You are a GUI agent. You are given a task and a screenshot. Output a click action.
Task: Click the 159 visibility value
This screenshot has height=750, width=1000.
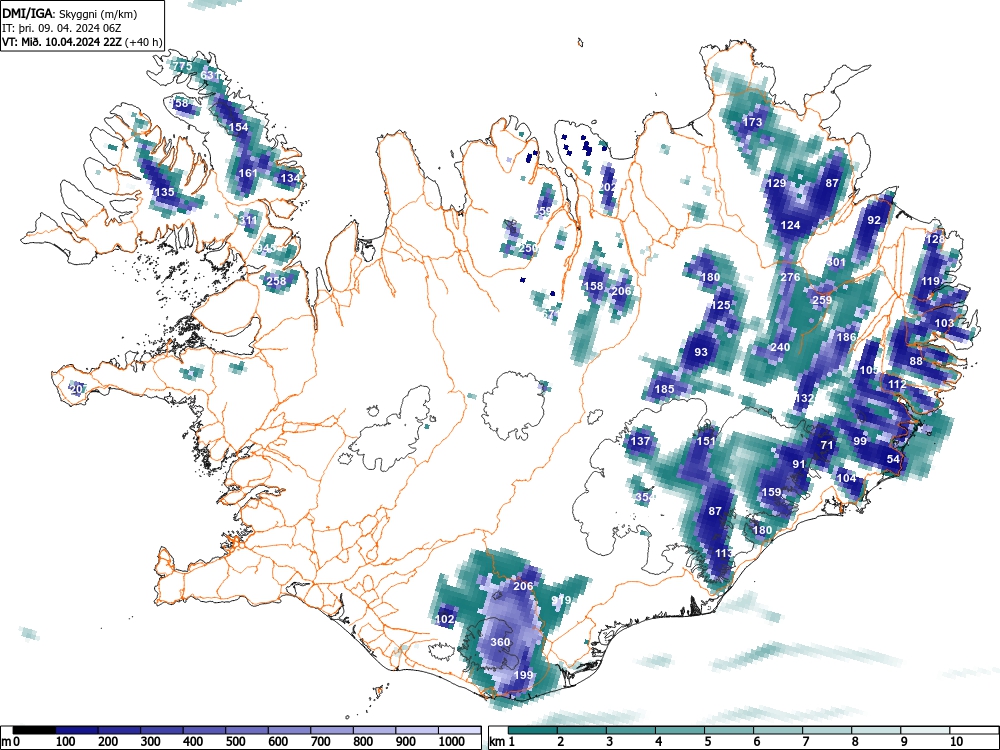coord(772,492)
